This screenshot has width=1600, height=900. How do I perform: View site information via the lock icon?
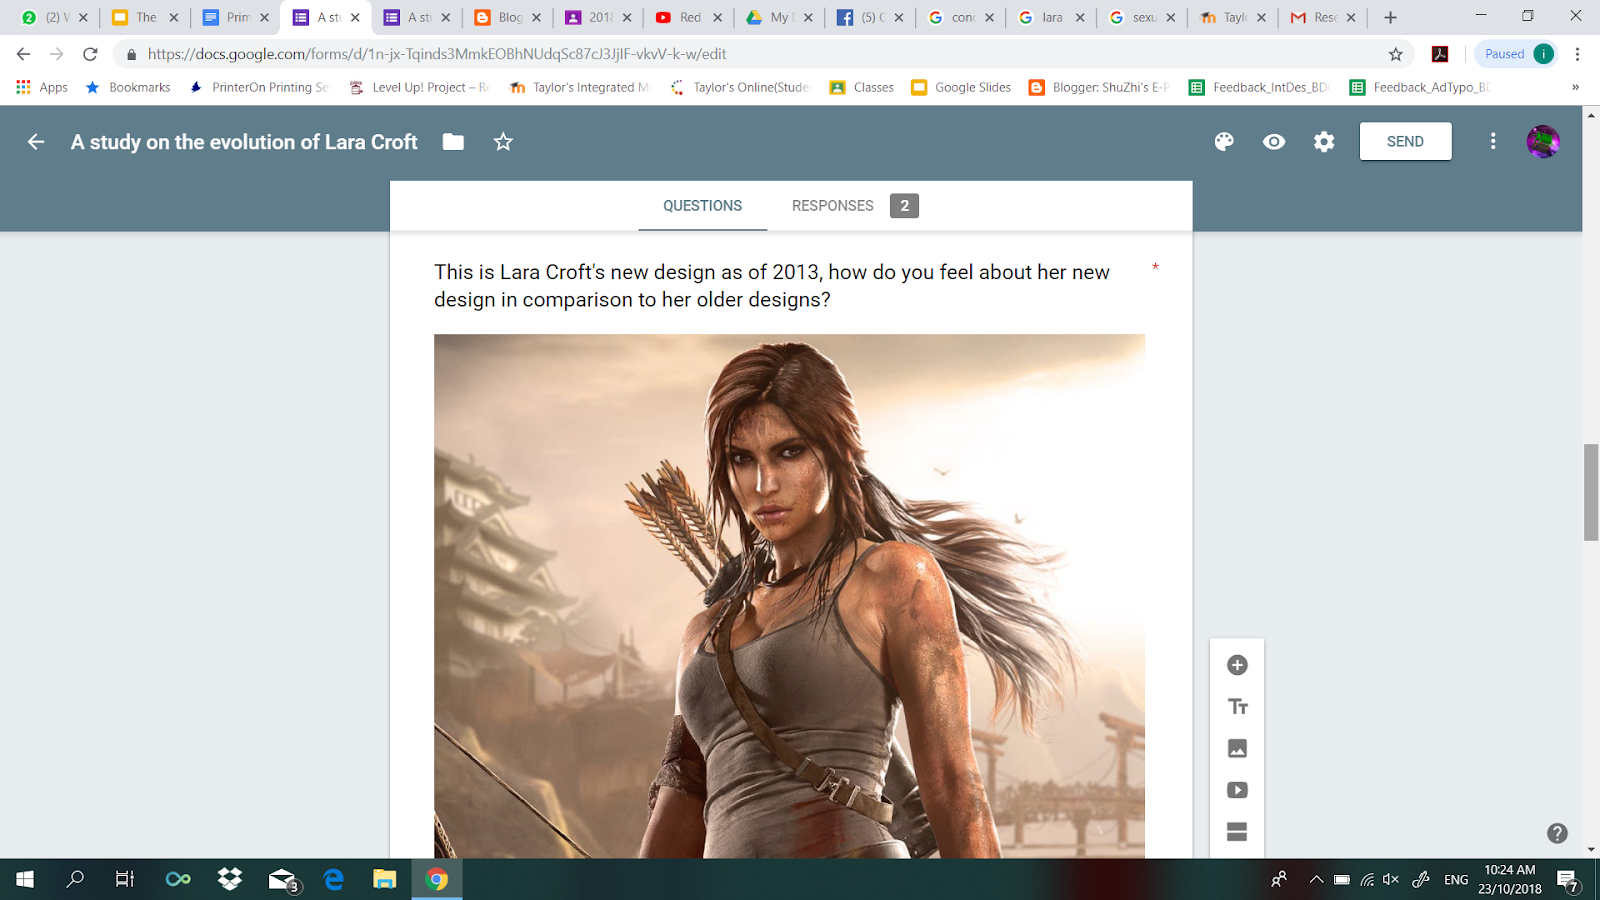131,54
